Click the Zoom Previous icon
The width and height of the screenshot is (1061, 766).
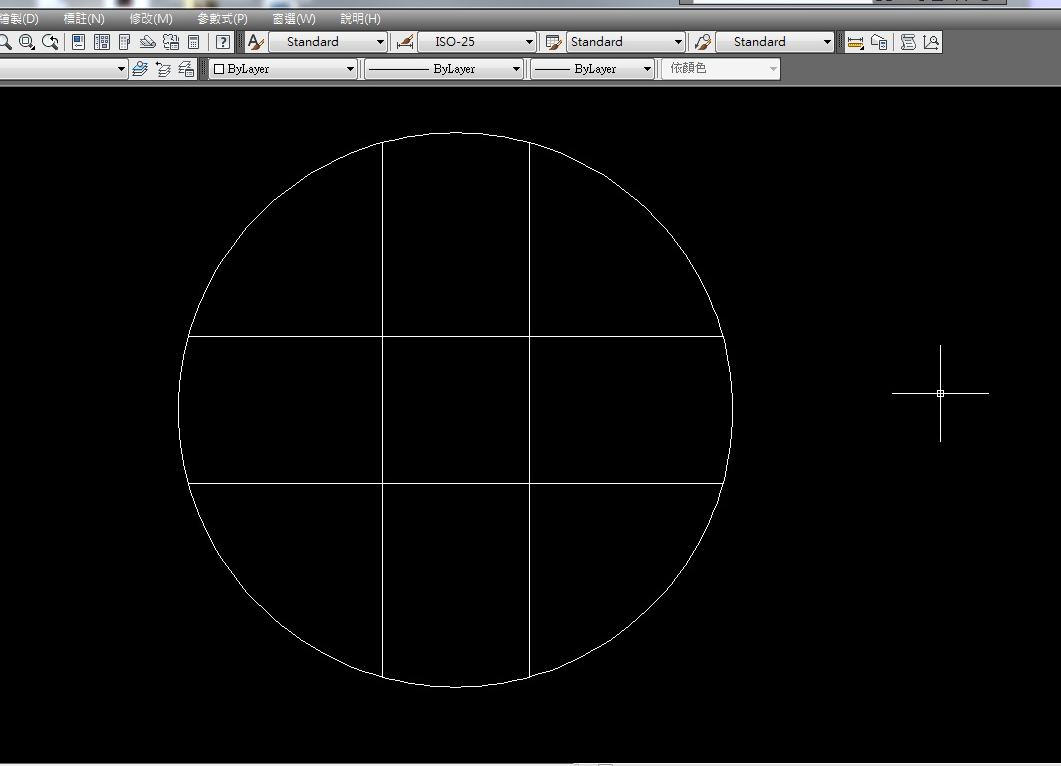50,42
